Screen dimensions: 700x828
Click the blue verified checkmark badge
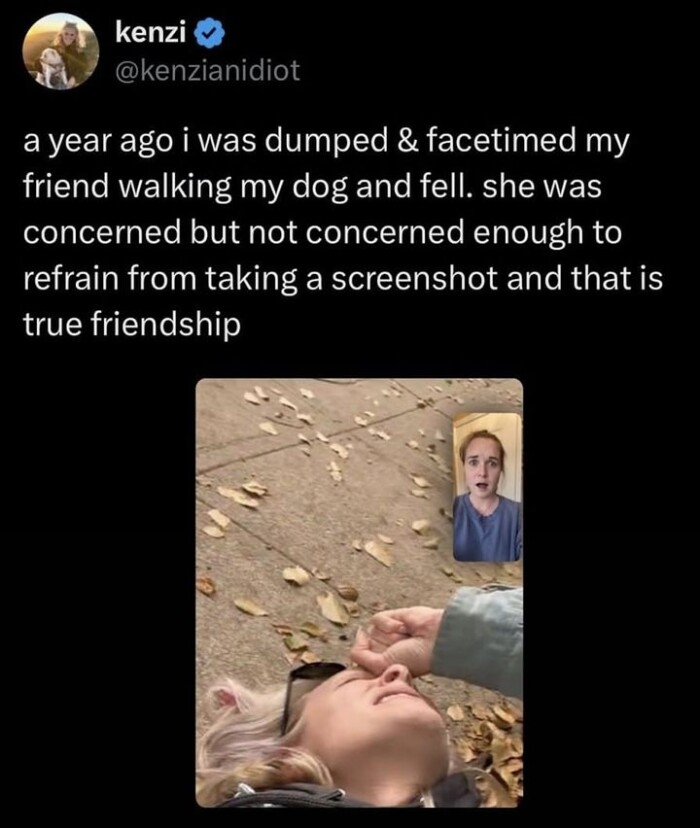pos(210,34)
